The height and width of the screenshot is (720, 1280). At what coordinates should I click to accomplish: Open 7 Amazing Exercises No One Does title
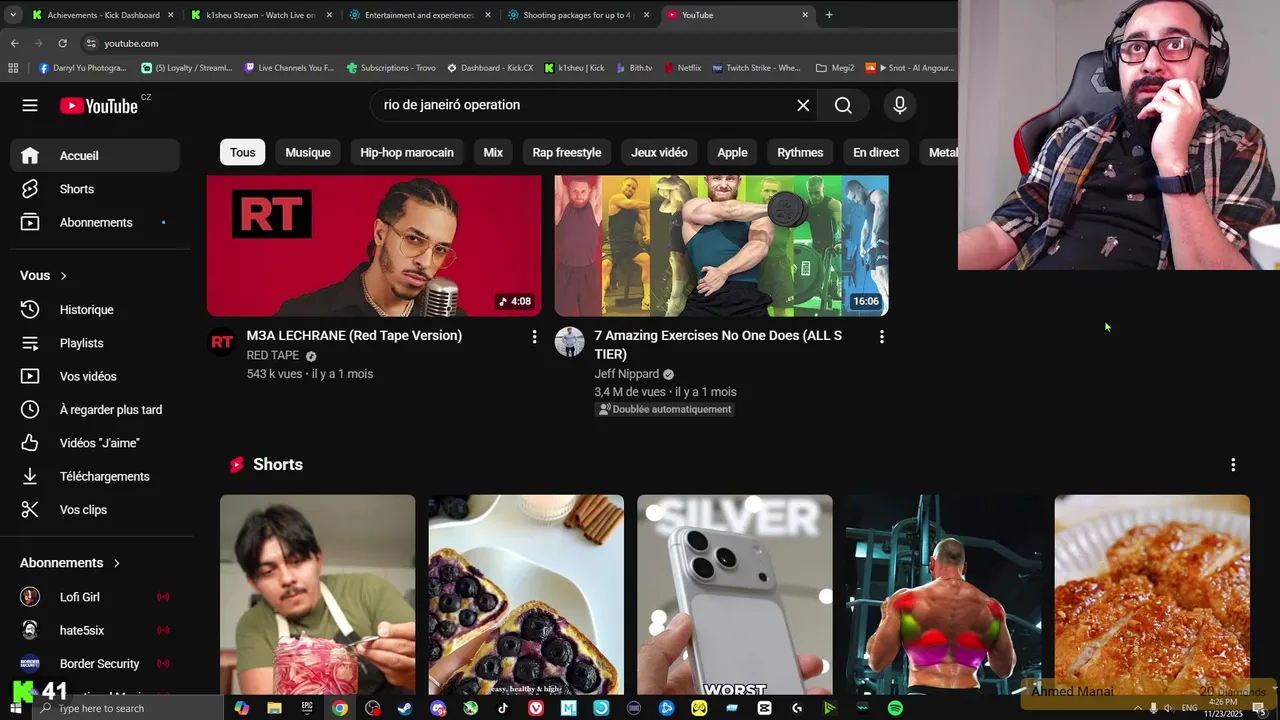point(718,345)
